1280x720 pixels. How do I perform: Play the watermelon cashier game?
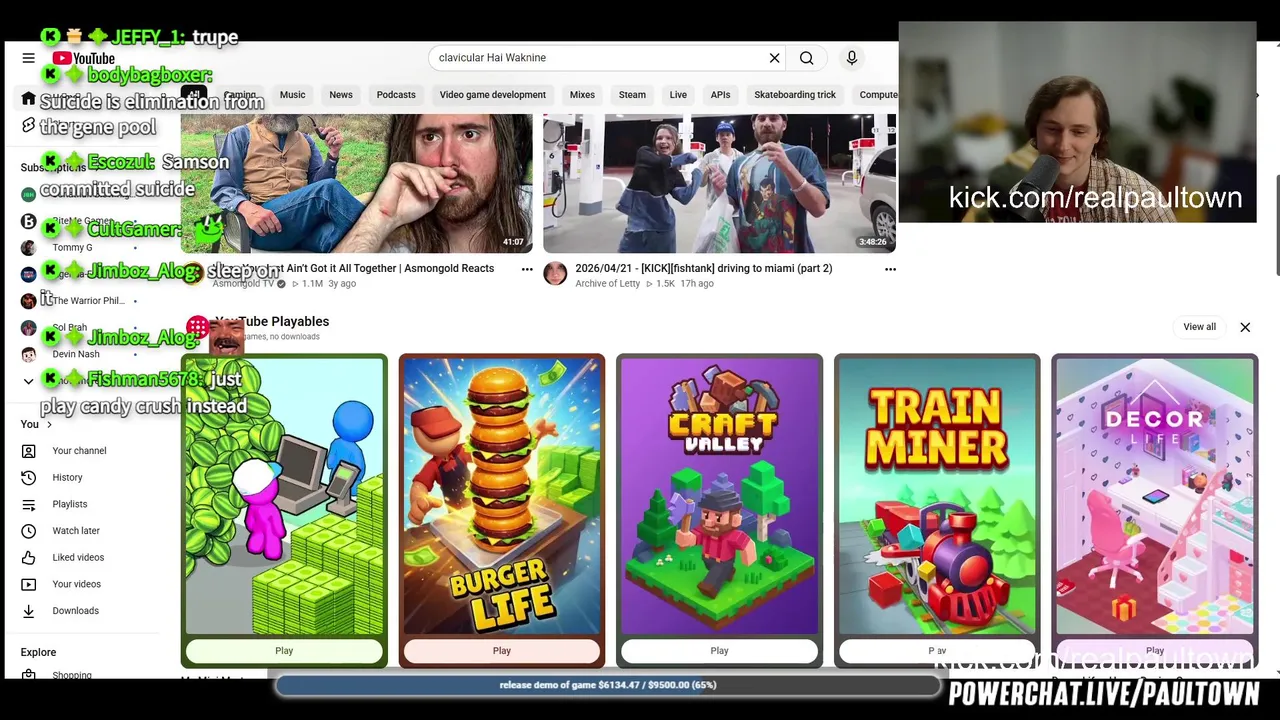284,651
